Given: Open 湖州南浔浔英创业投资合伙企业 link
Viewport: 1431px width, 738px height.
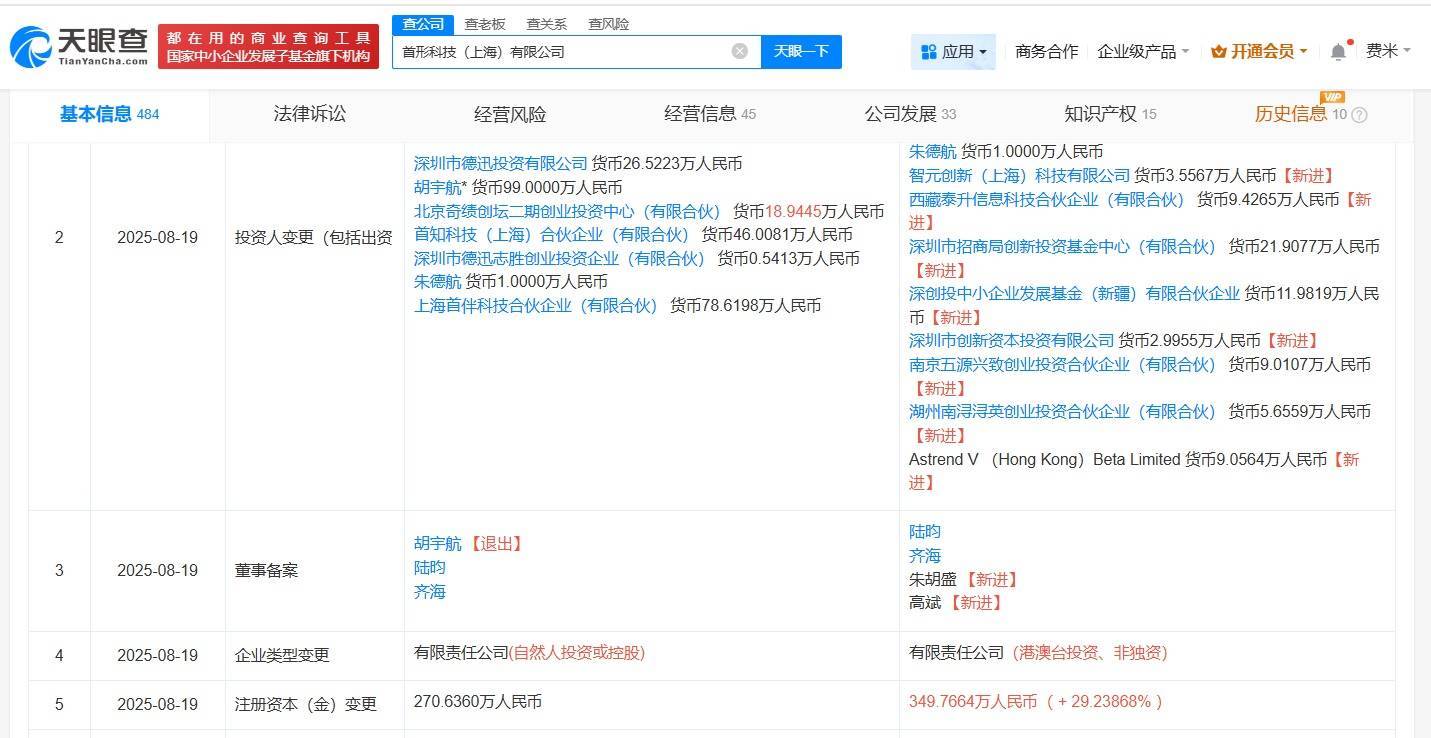Looking at the screenshot, I should 1063,412.
